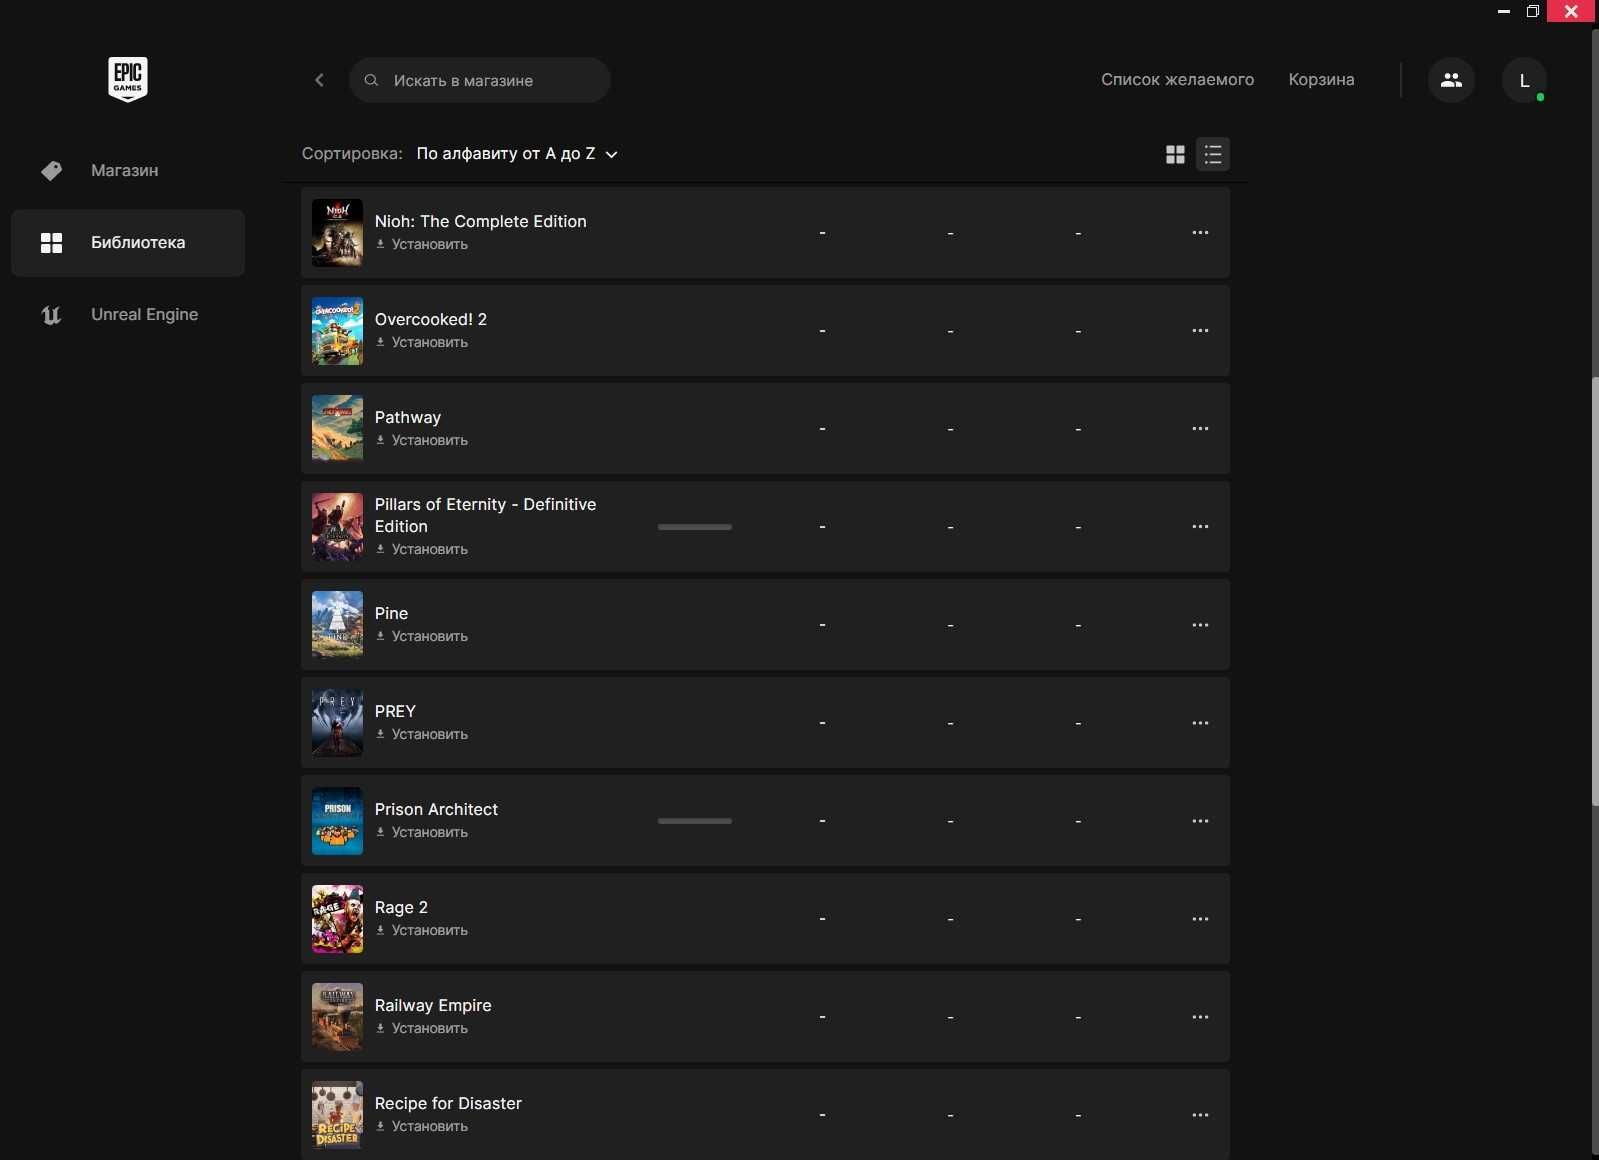Viewport: 1599px width, 1160px height.
Task: Open the Unreal Engine section
Action: click(128, 315)
